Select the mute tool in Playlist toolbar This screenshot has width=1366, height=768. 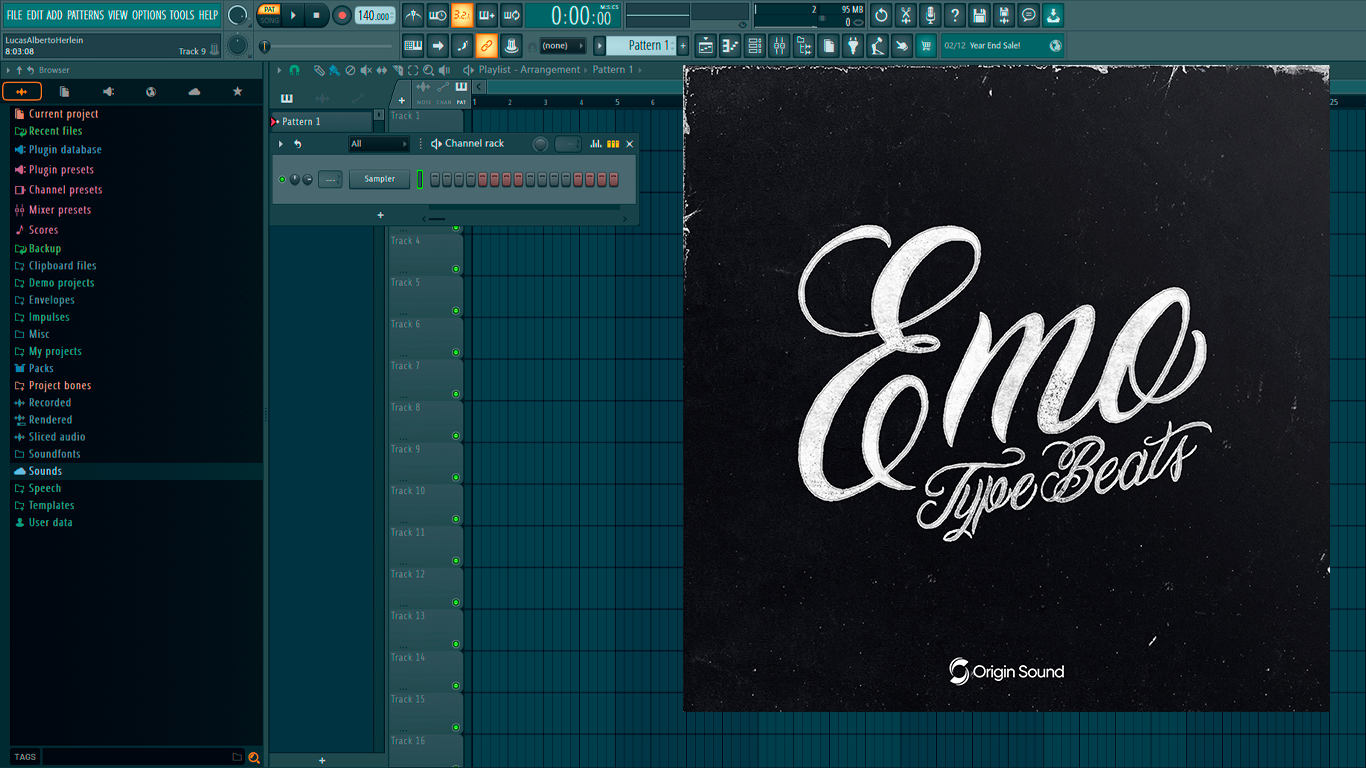point(366,70)
